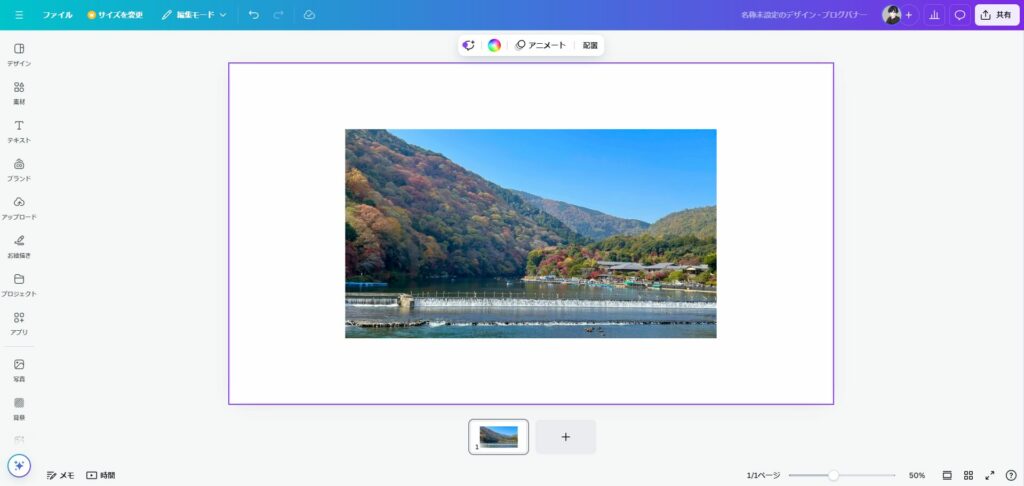Open the アップロード (Uploads) panel
This screenshot has height=486, width=1024.
19,207
